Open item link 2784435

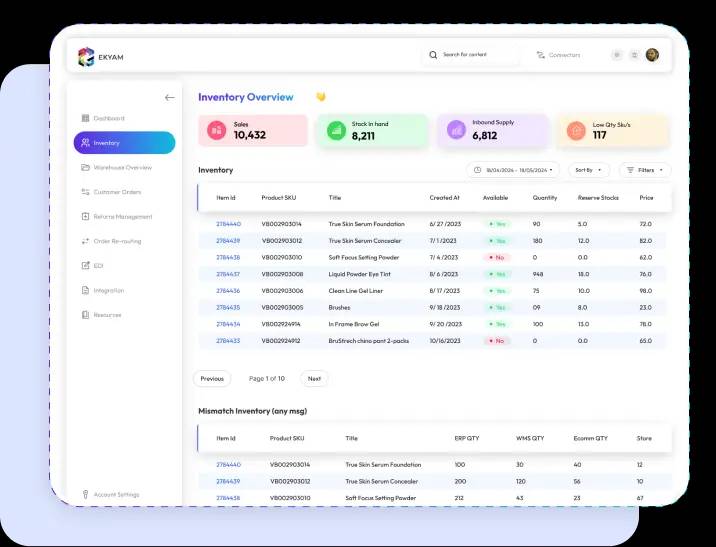228,308
